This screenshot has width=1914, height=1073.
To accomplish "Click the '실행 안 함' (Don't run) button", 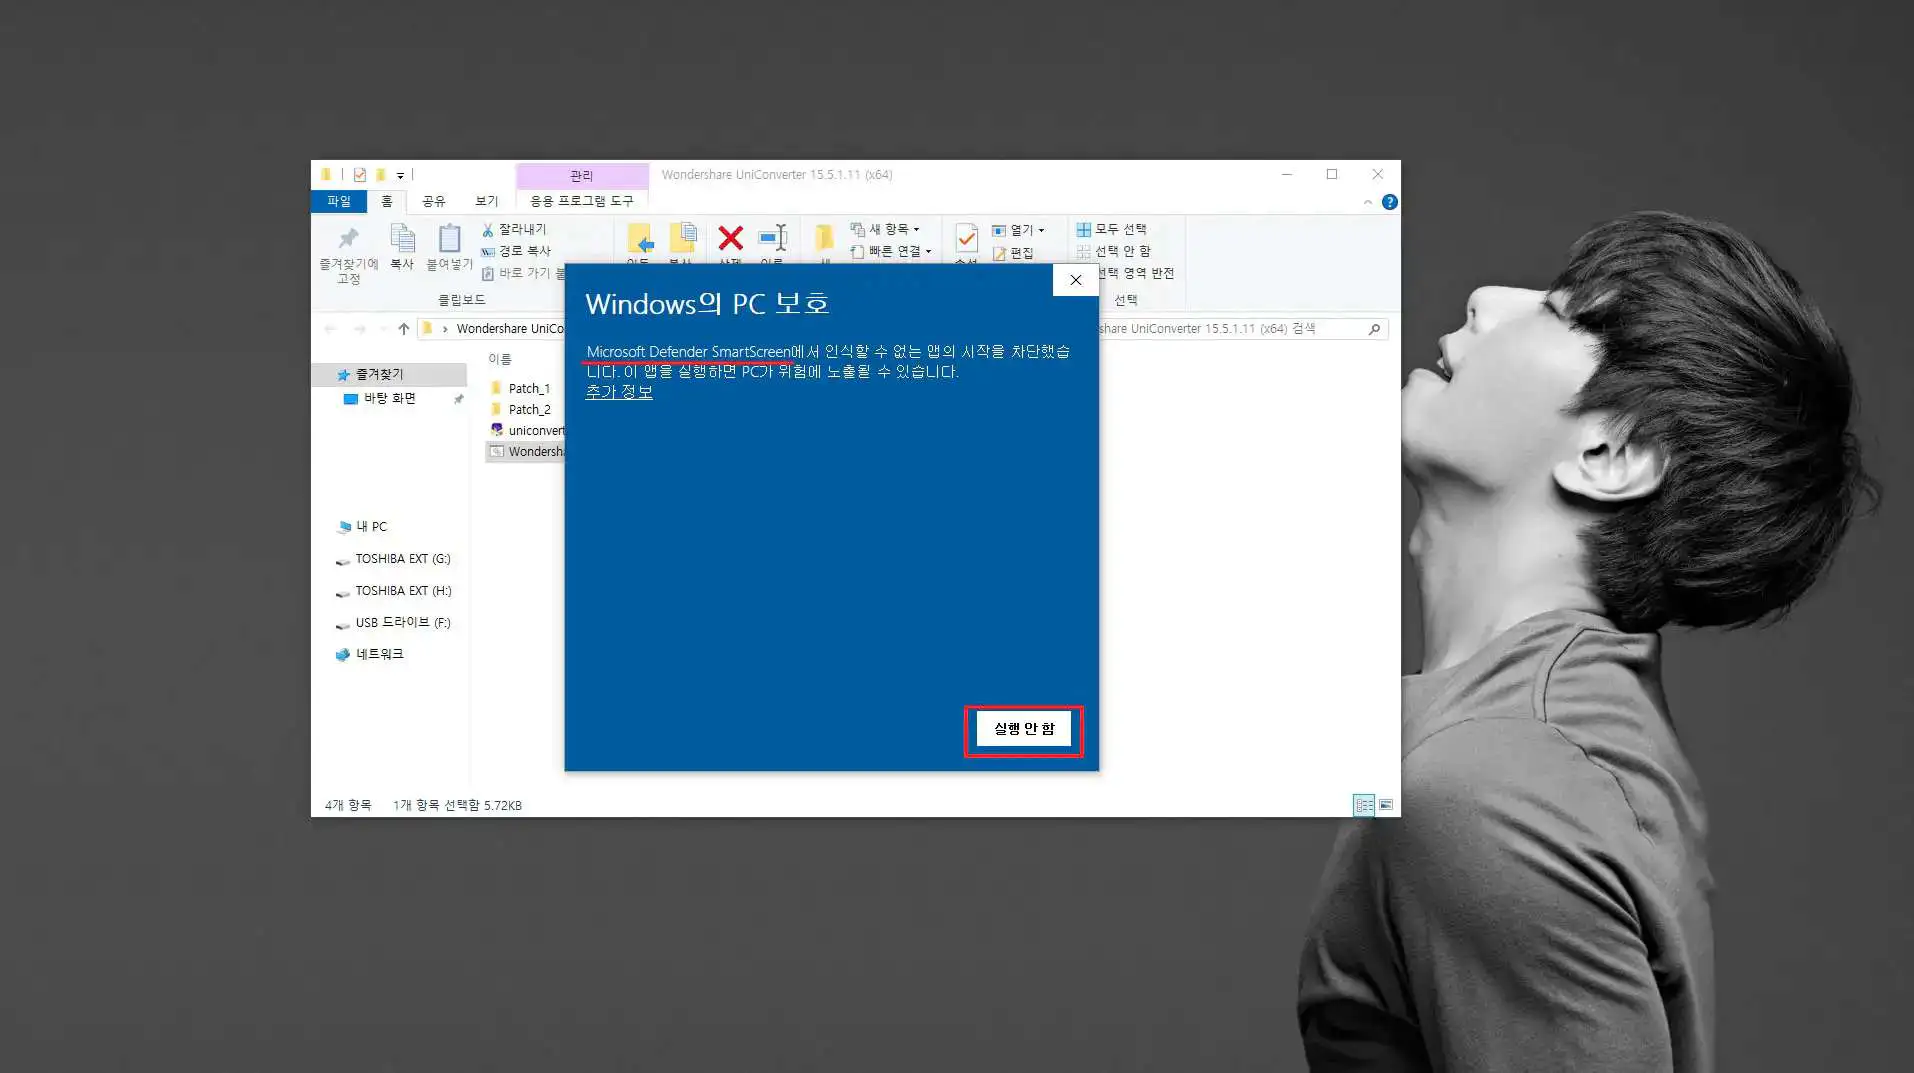I will point(1023,729).
